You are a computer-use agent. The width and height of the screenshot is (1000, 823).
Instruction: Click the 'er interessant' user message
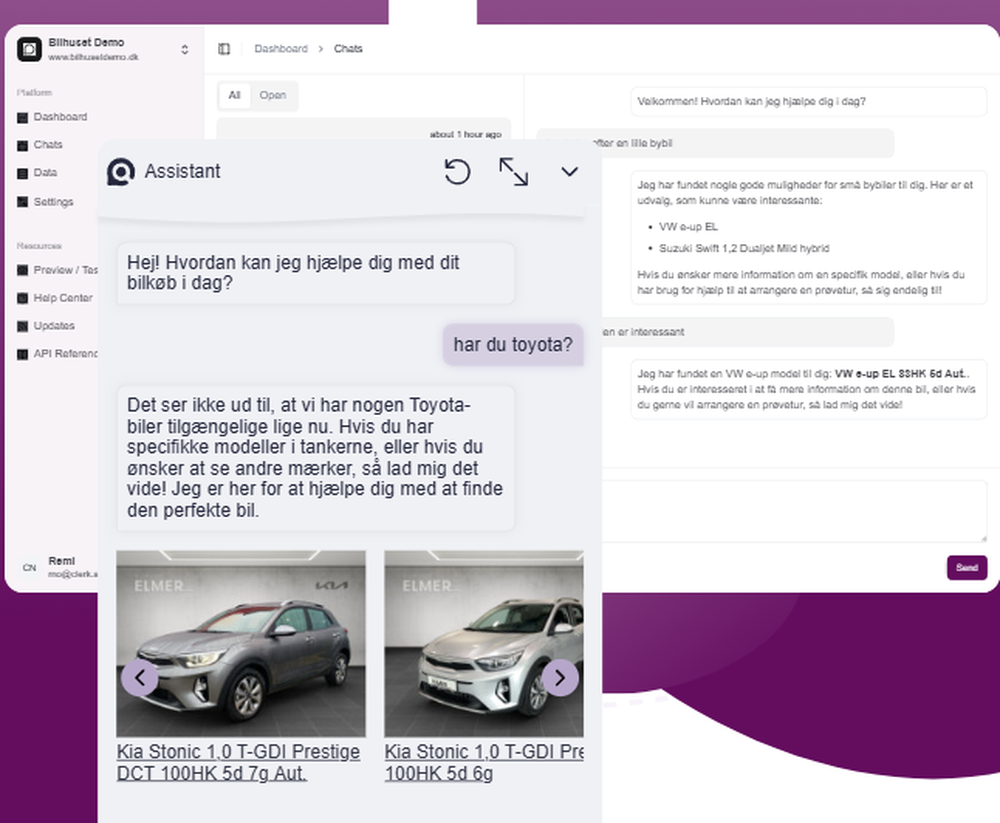[x=747, y=332]
